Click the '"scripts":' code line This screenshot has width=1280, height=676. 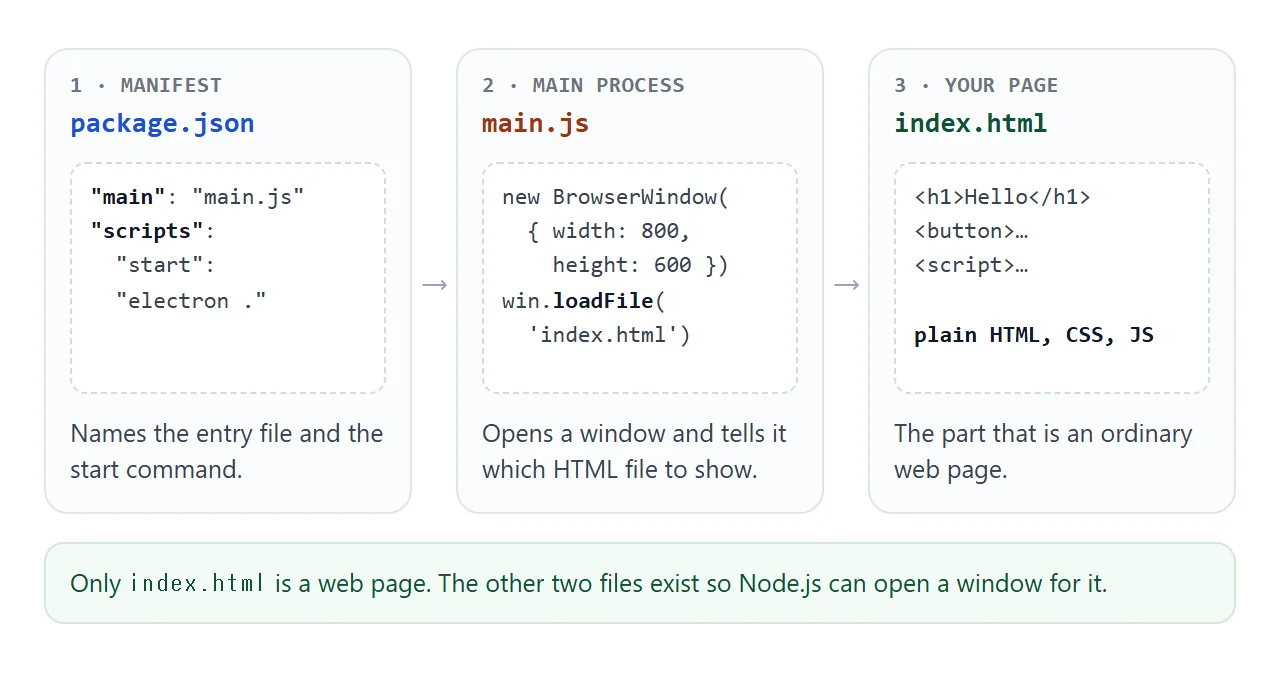[x=153, y=231]
